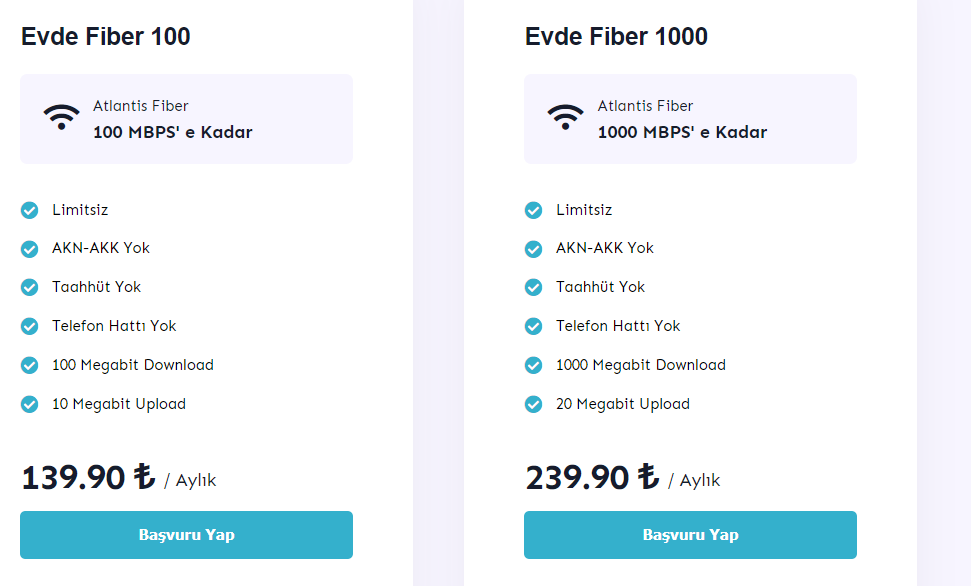Click the 239.90 ₺ monthly price
The width and height of the screenshot is (971, 586).
point(592,477)
